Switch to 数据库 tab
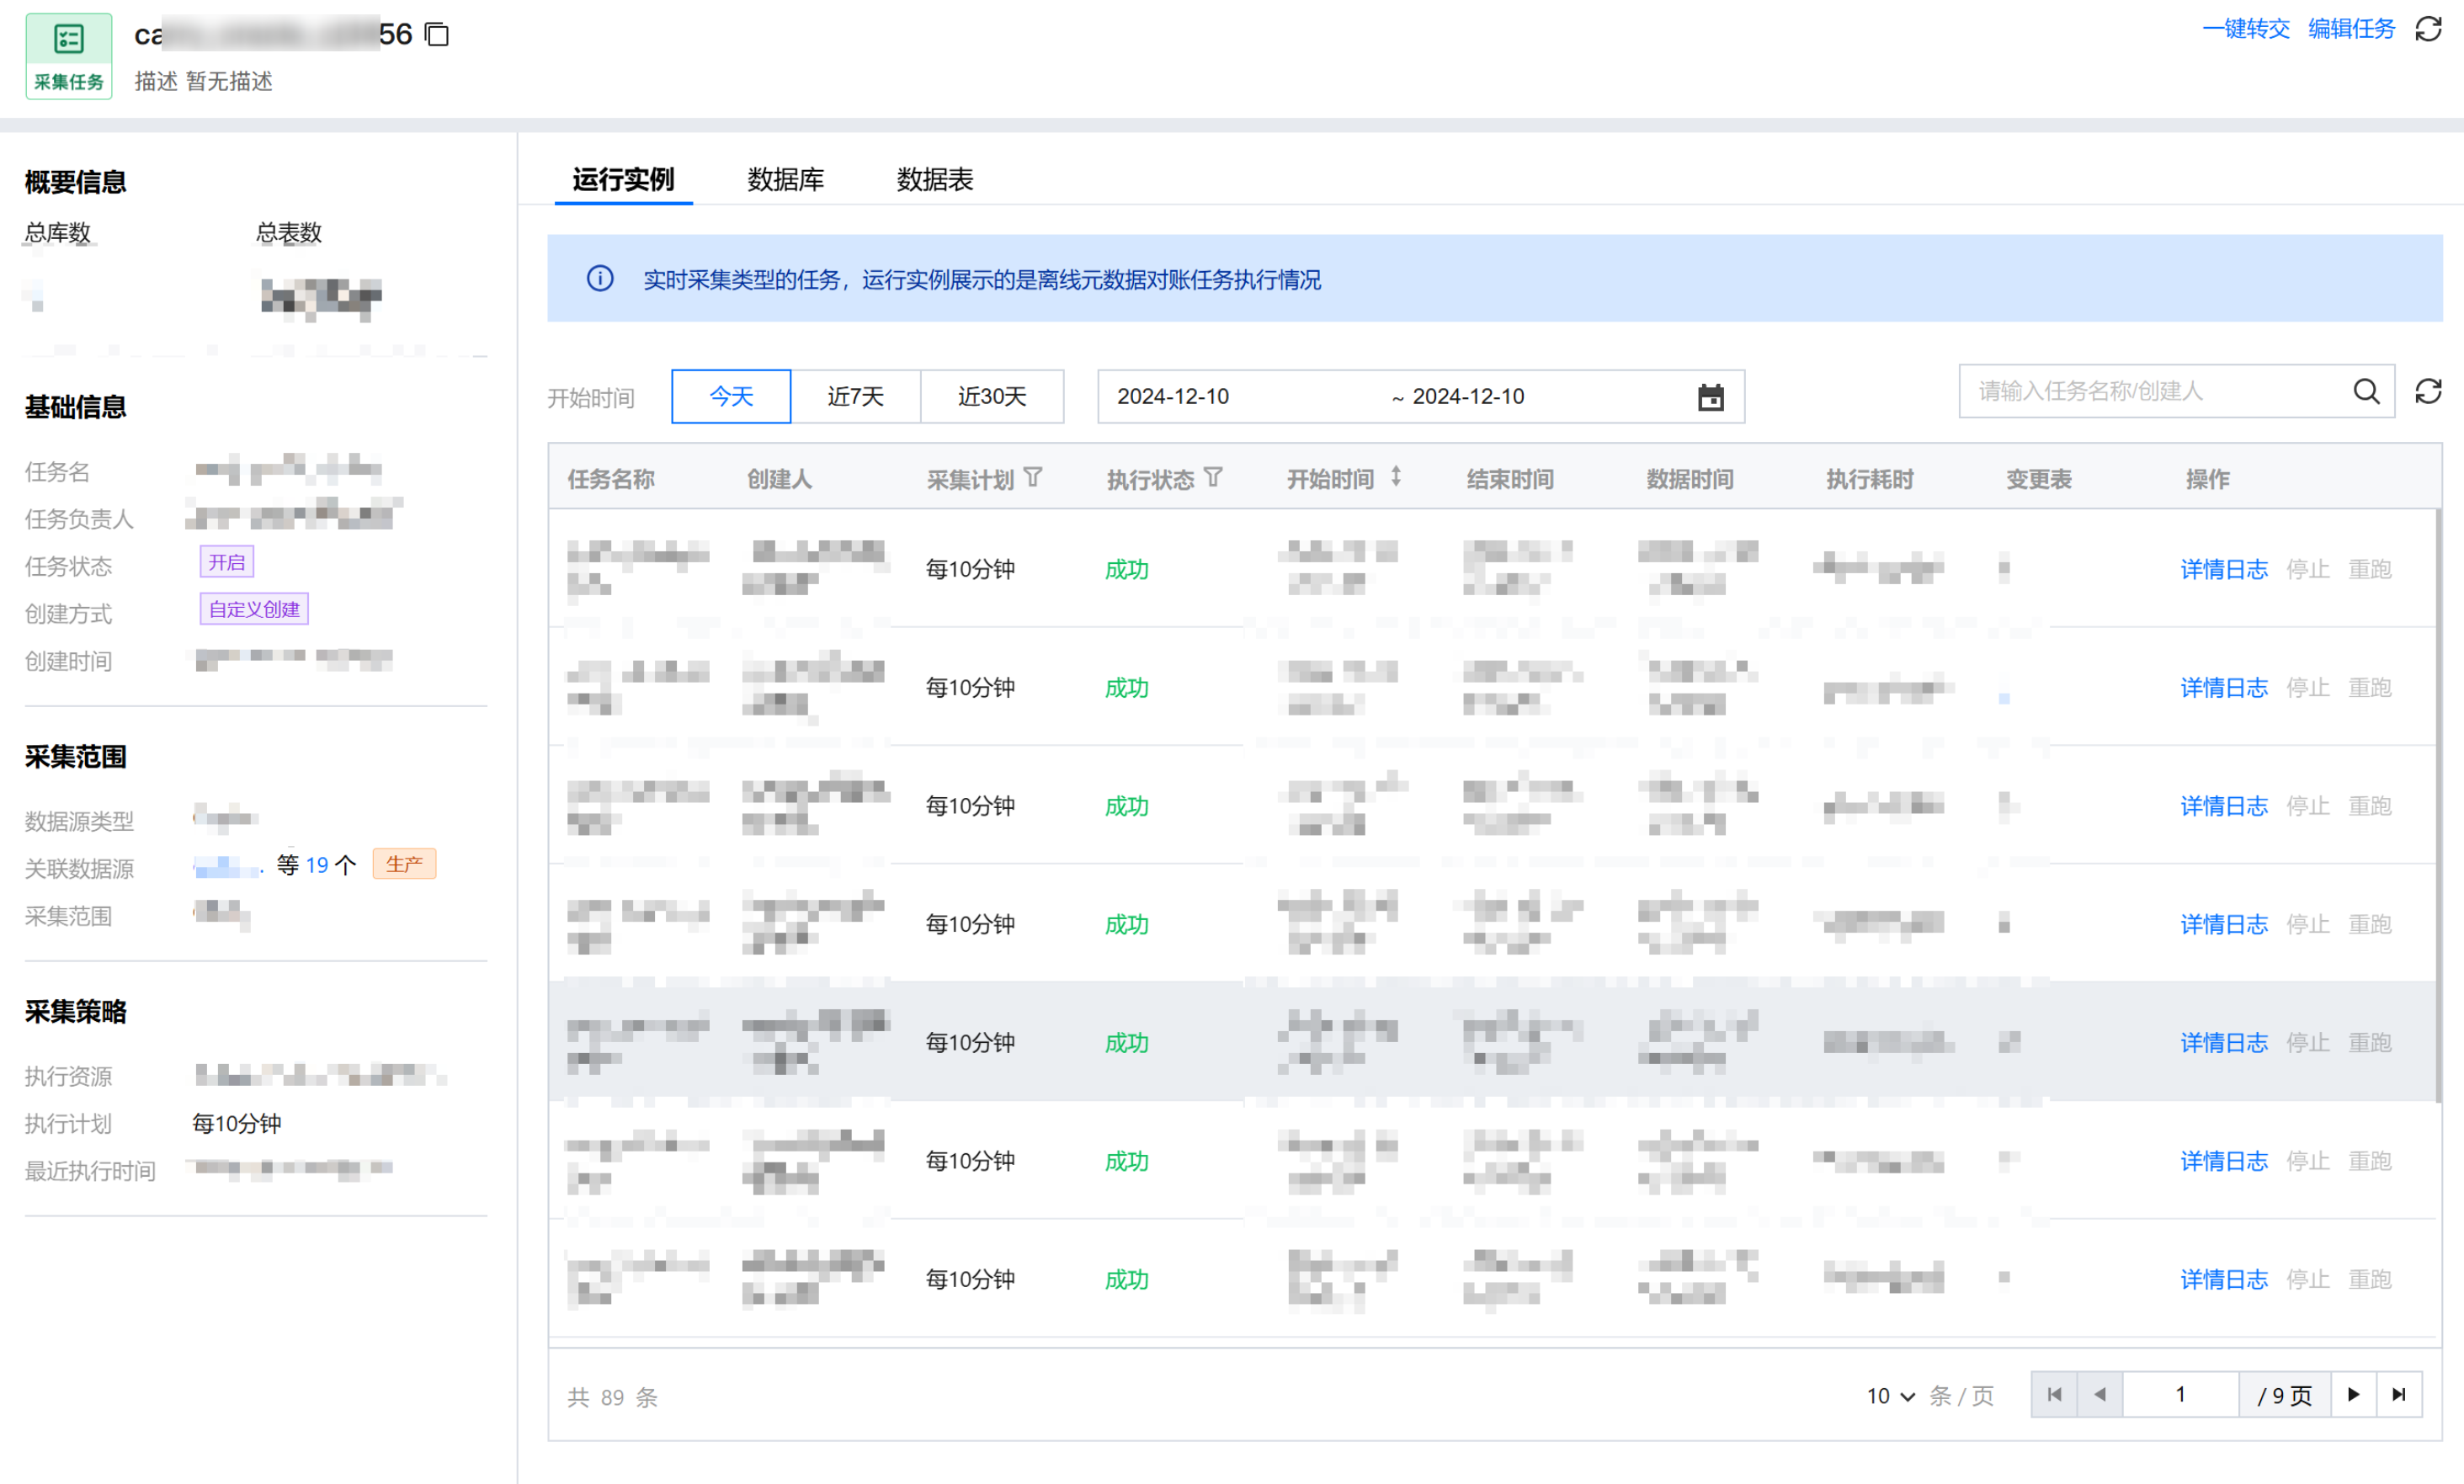The height and width of the screenshot is (1484, 2464). click(785, 180)
